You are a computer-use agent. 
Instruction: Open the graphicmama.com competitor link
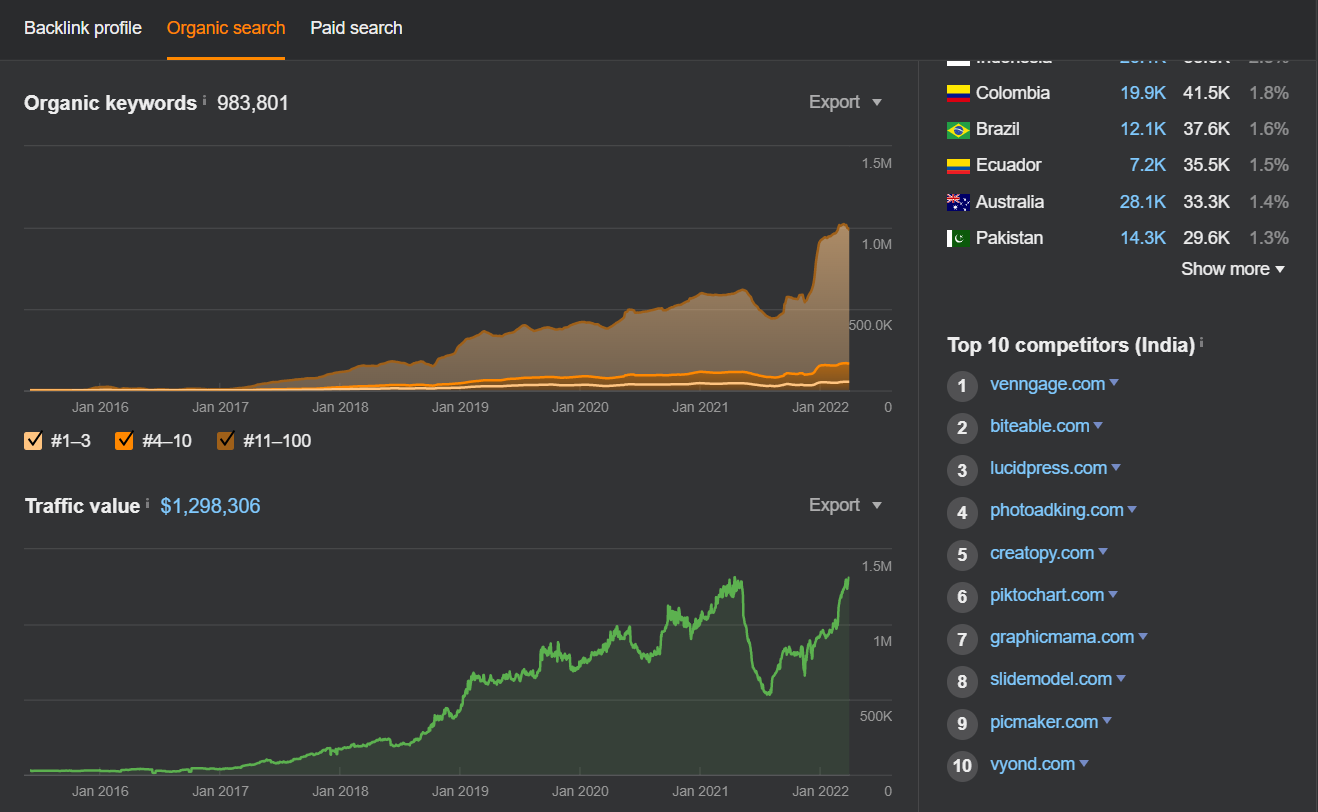click(x=1062, y=637)
